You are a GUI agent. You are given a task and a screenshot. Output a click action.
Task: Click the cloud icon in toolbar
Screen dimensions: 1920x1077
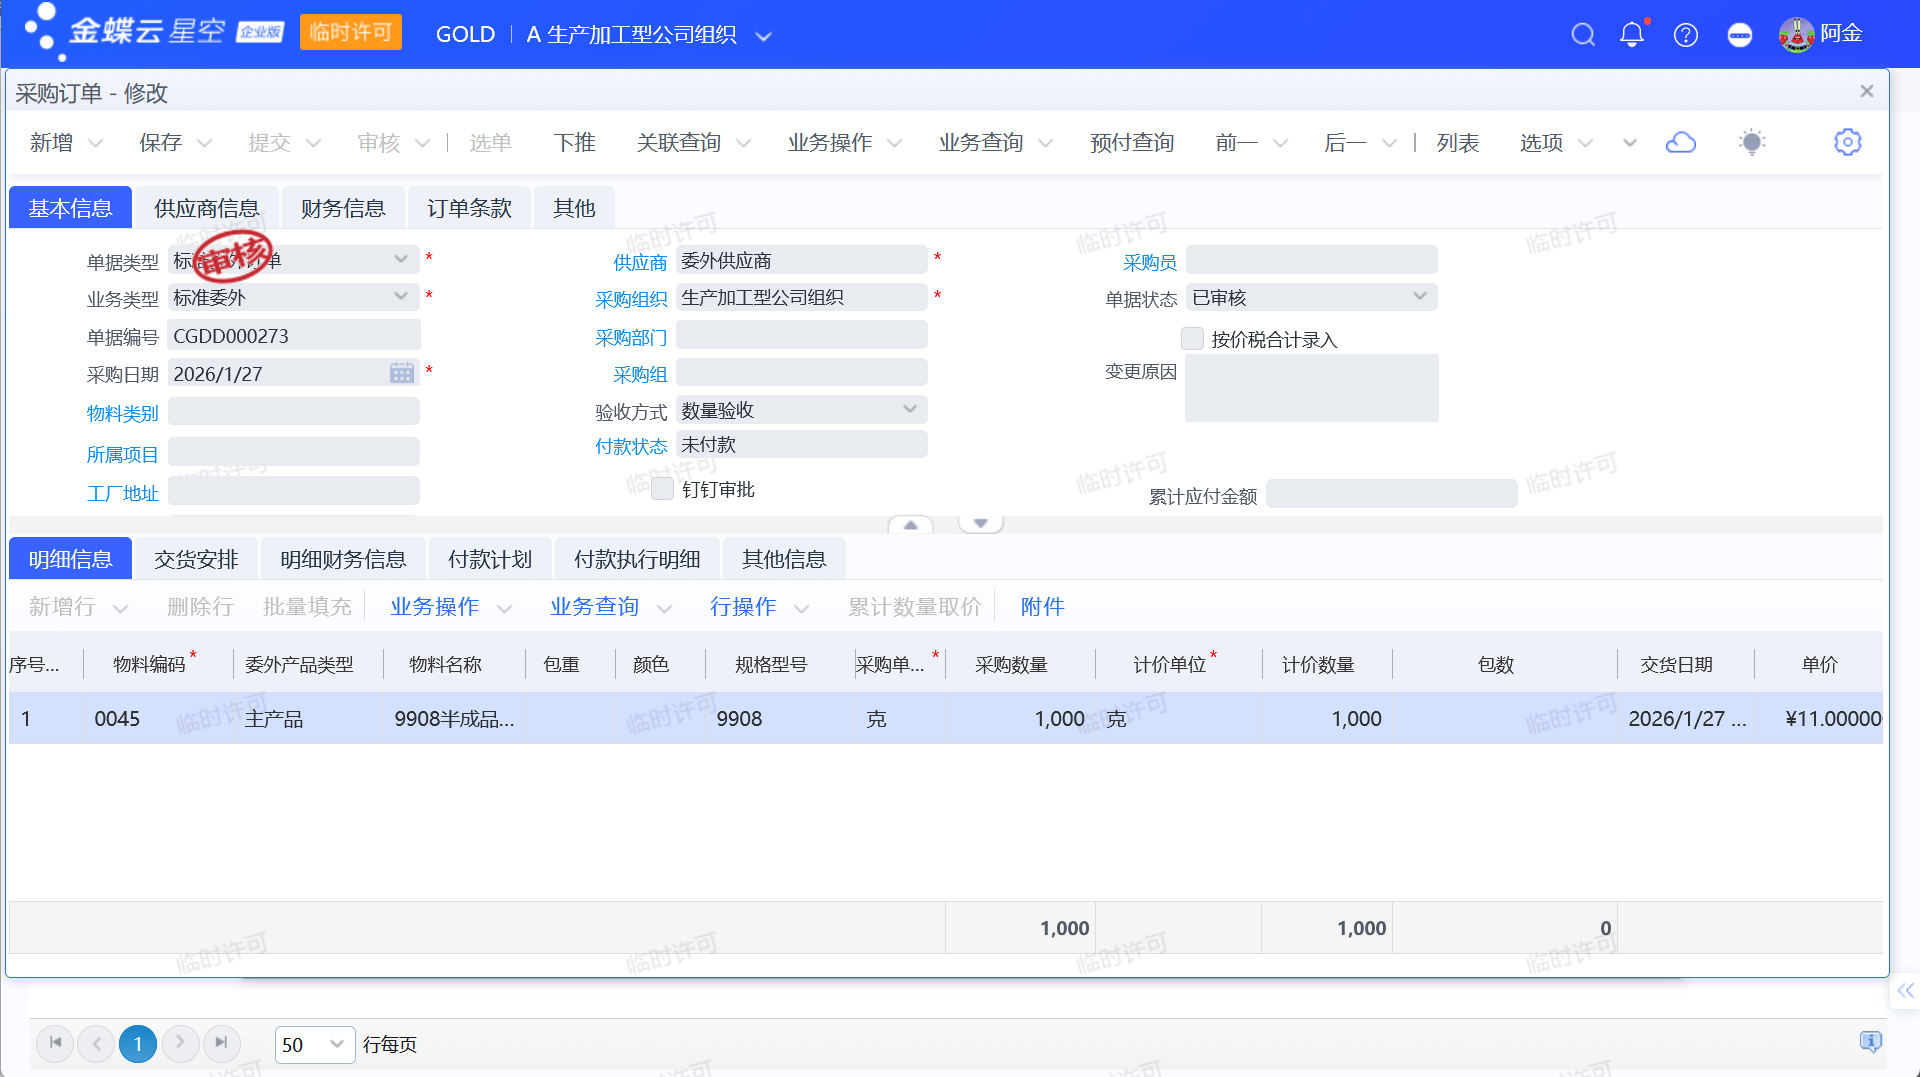point(1680,143)
